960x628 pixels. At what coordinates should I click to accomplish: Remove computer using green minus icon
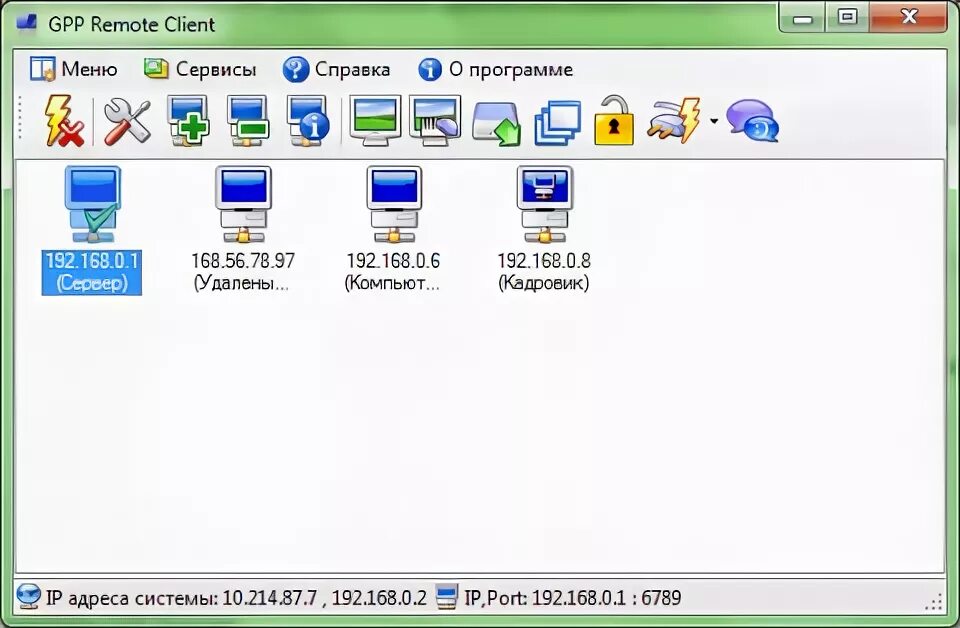click(247, 121)
